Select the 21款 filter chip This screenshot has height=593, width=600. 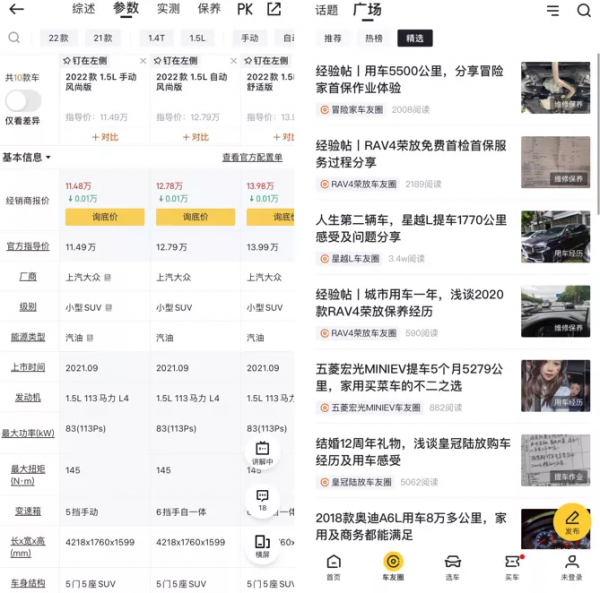point(103,38)
